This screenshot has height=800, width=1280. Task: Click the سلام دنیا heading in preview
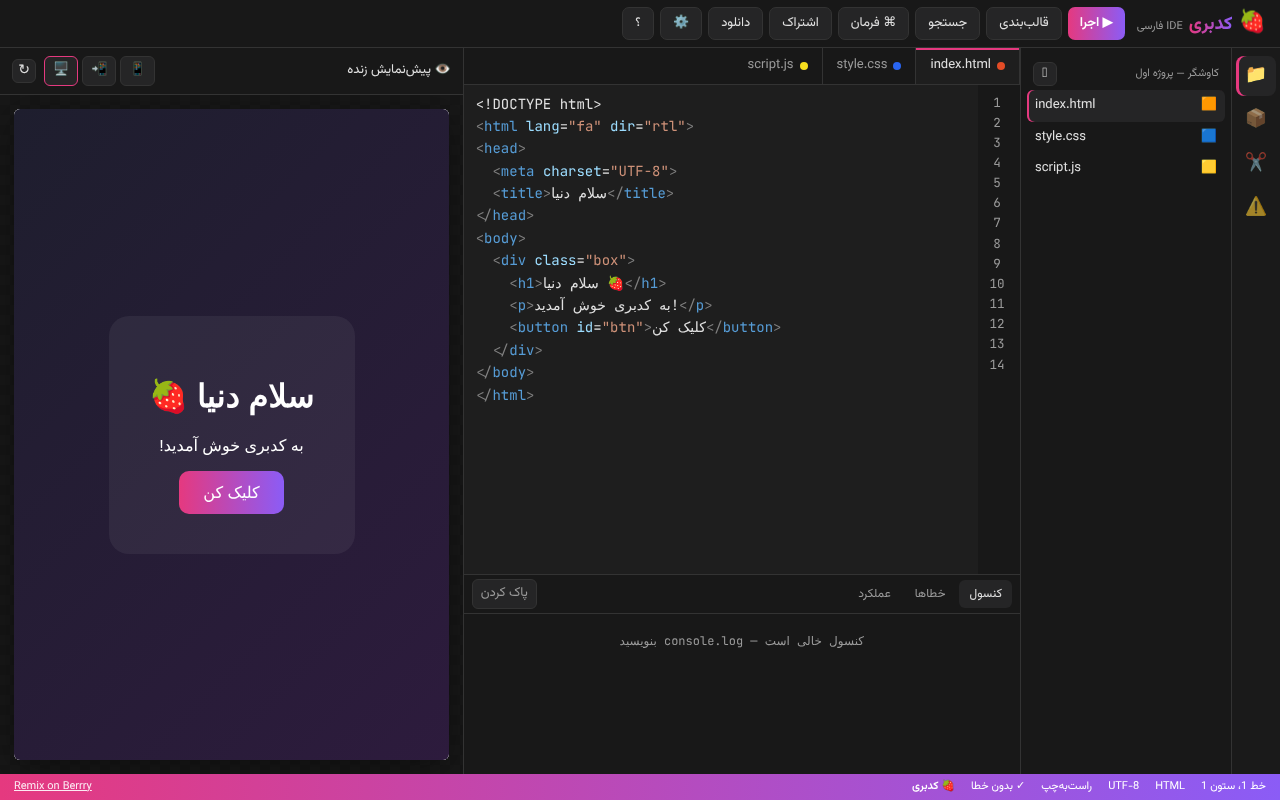231,396
